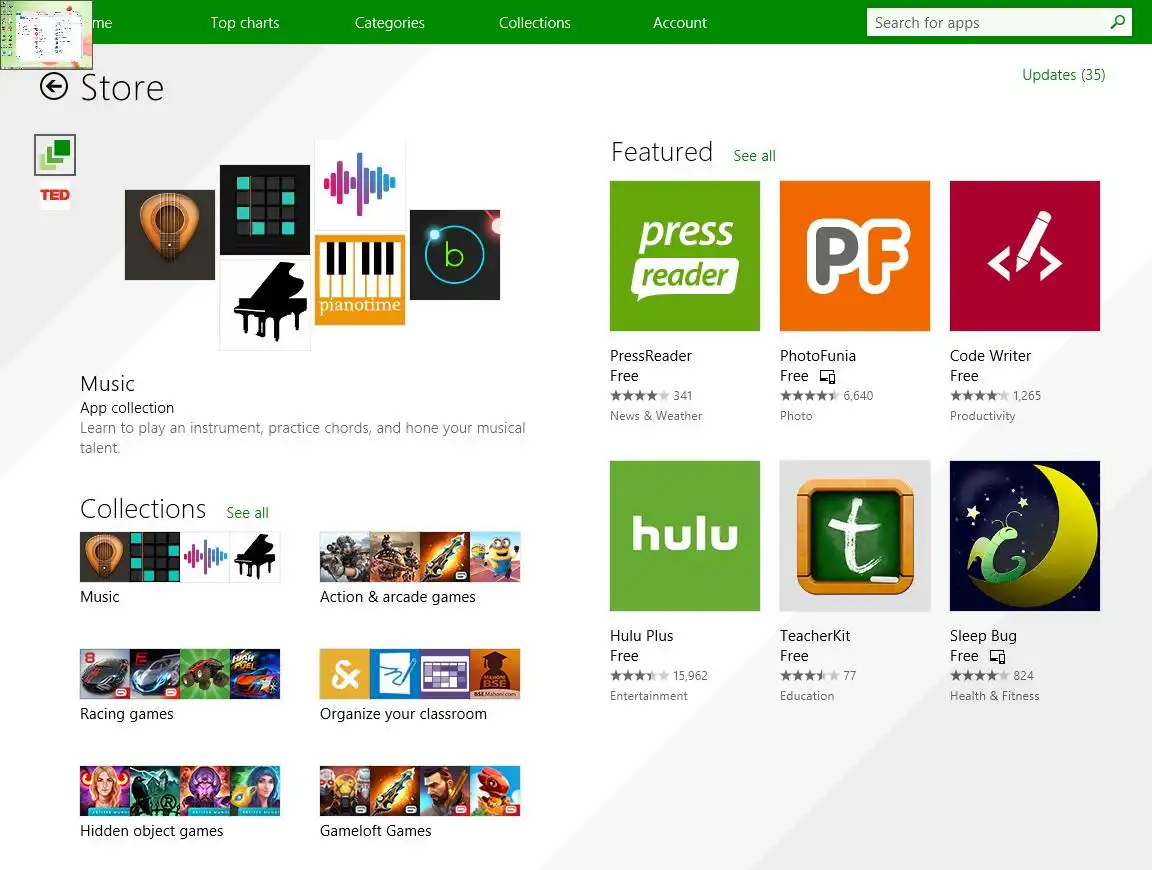Click the Organize your classroom label
This screenshot has width=1152, height=870.
pos(403,714)
